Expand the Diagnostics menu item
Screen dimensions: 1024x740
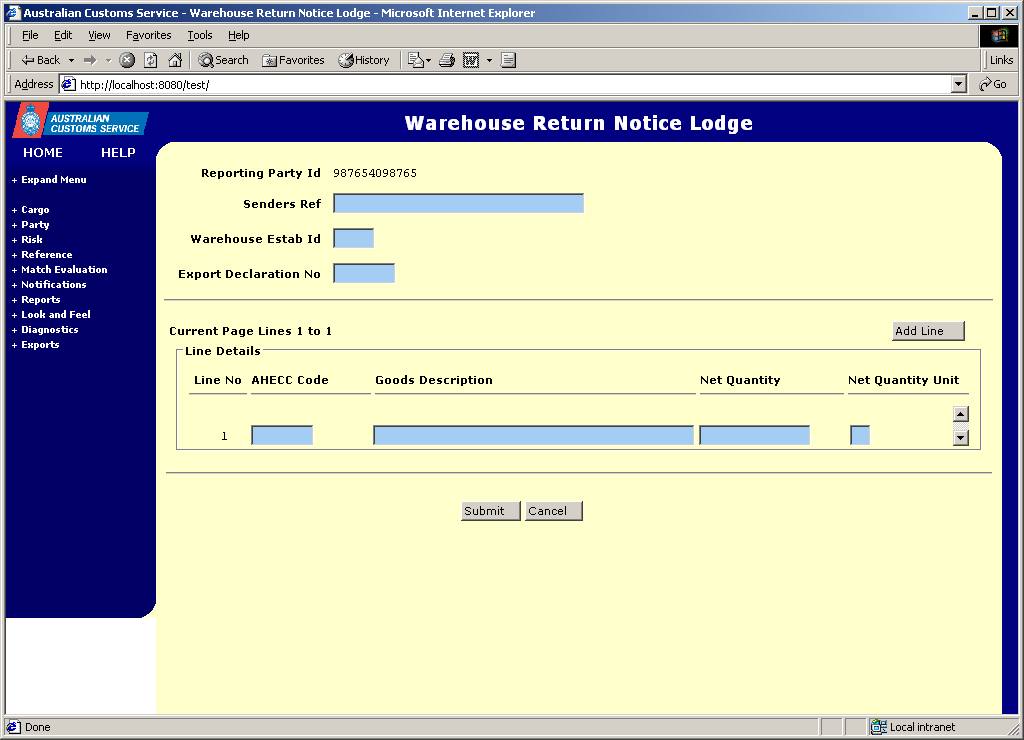[x=45, y=330]
